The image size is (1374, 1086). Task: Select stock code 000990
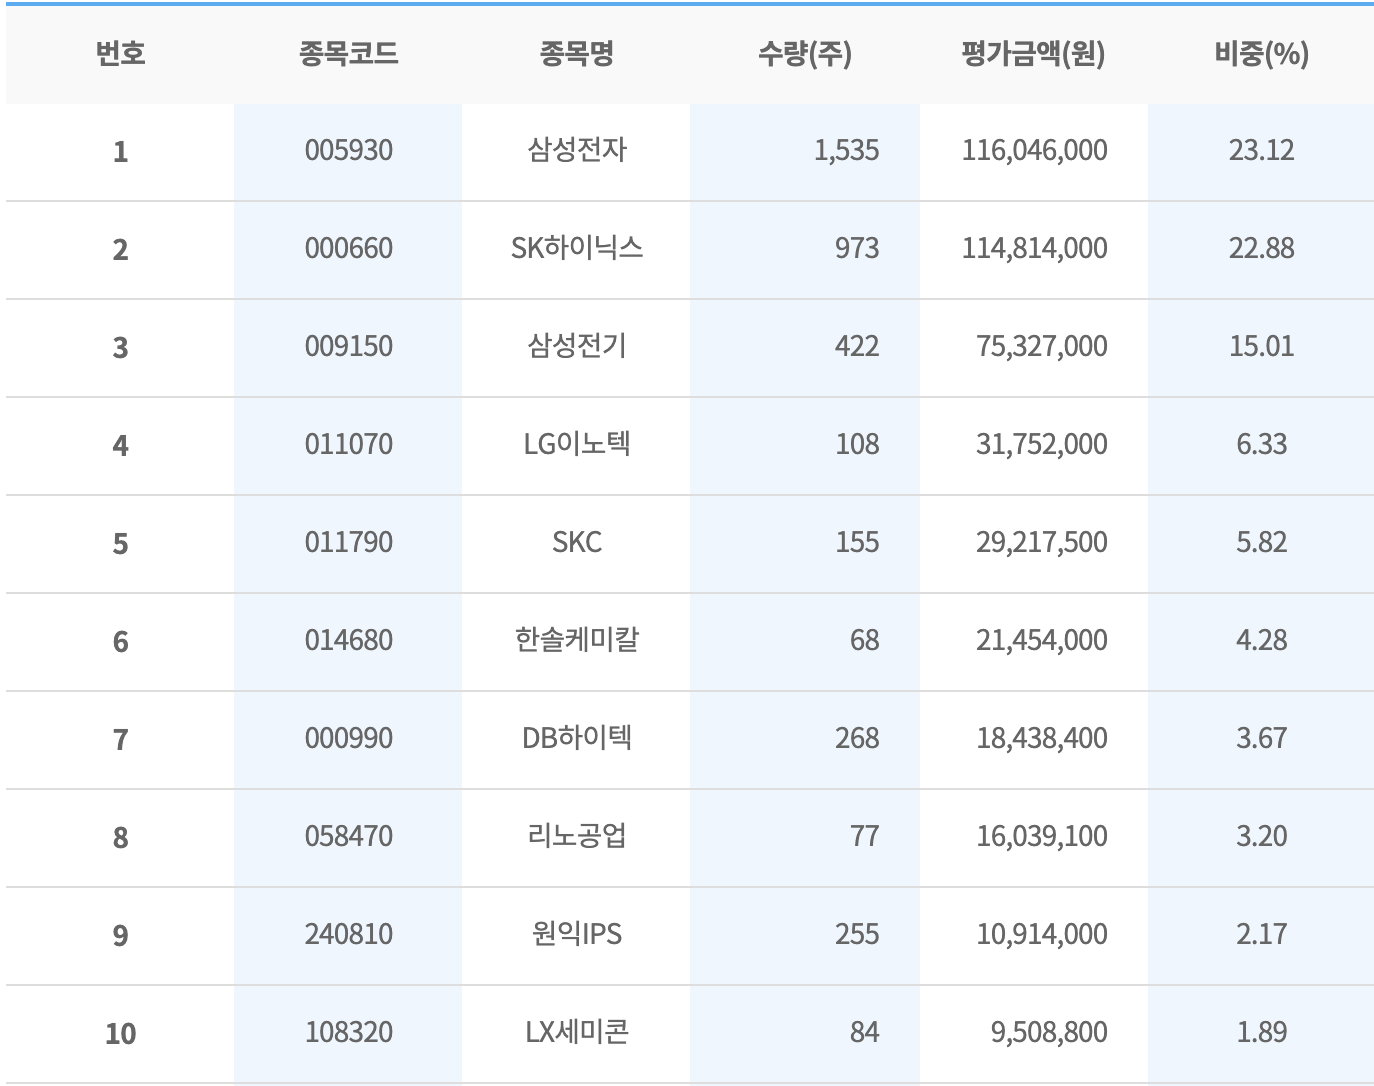click(x=348, y=739)
